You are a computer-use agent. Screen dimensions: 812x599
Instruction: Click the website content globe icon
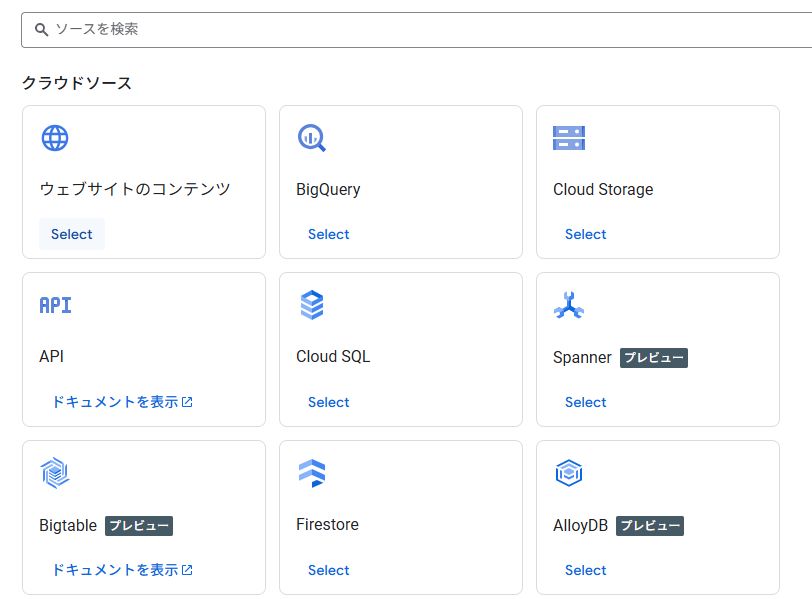click(x=55, y=138)
